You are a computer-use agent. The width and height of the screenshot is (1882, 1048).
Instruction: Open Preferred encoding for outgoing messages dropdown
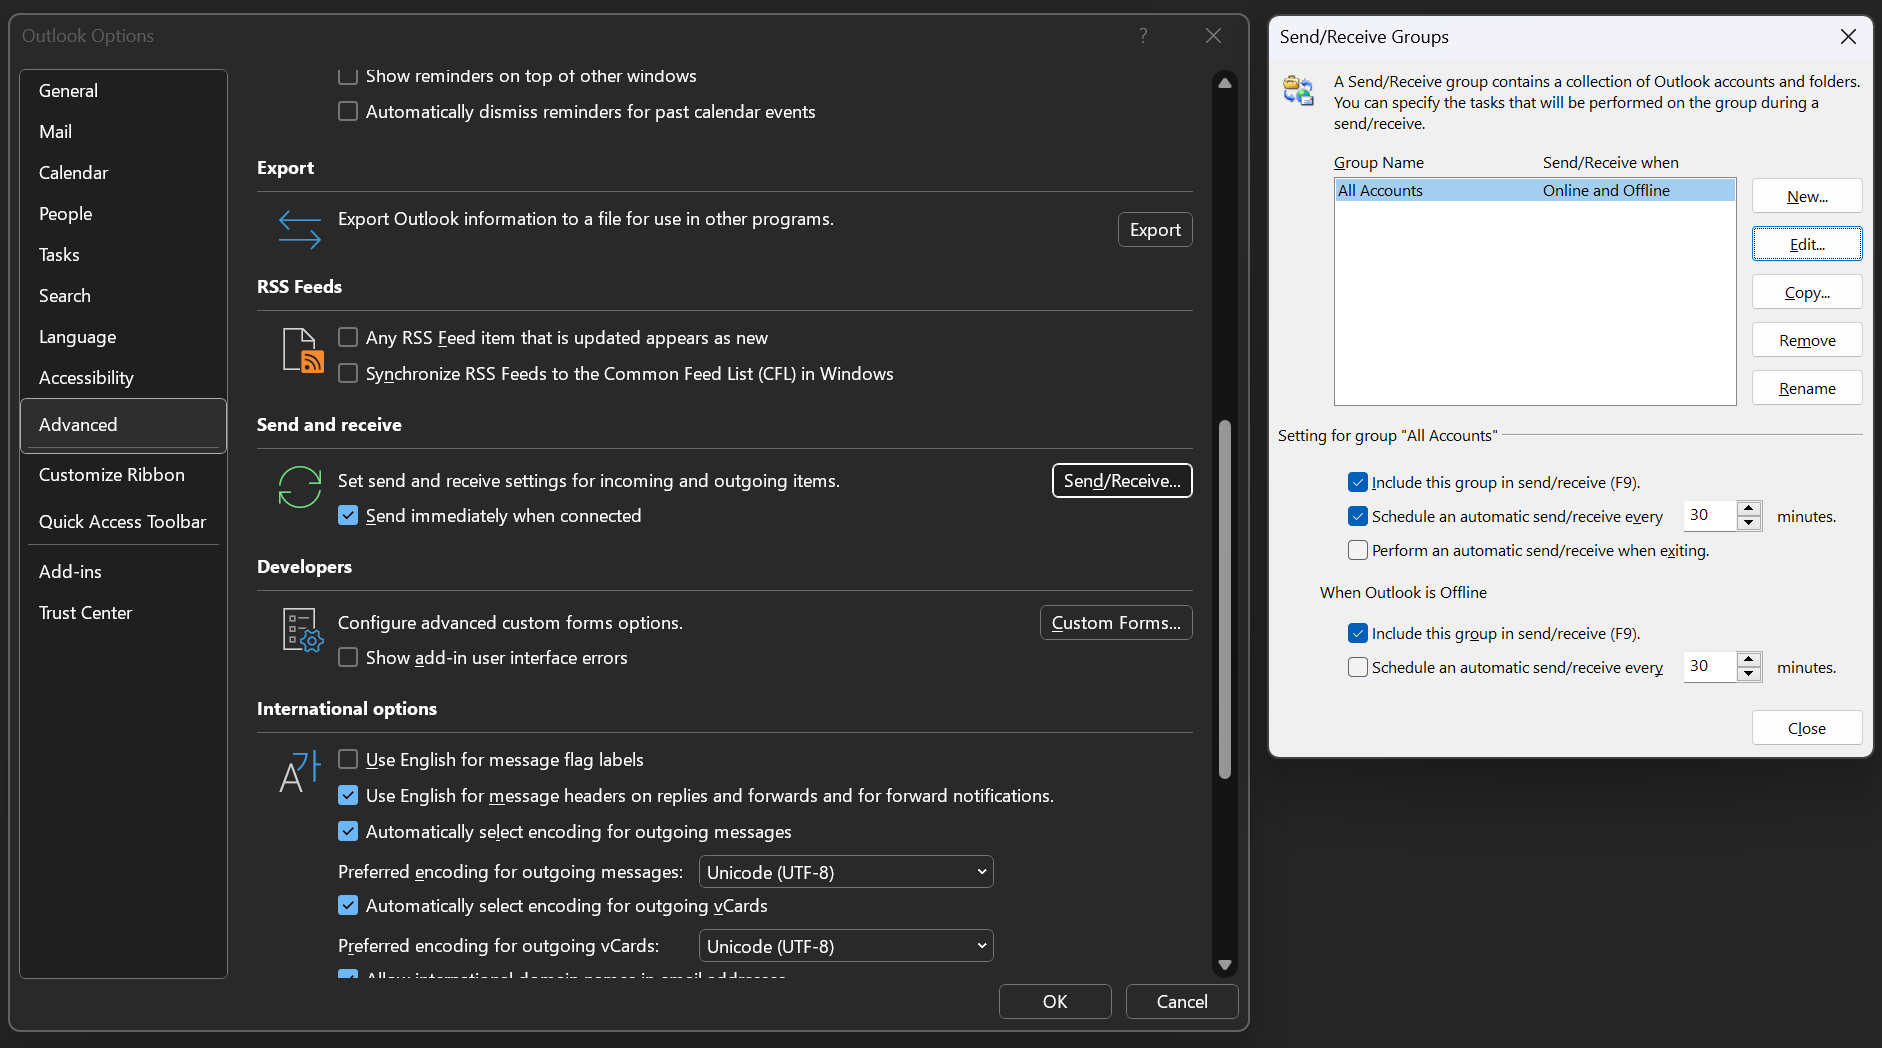pos(845,872)
